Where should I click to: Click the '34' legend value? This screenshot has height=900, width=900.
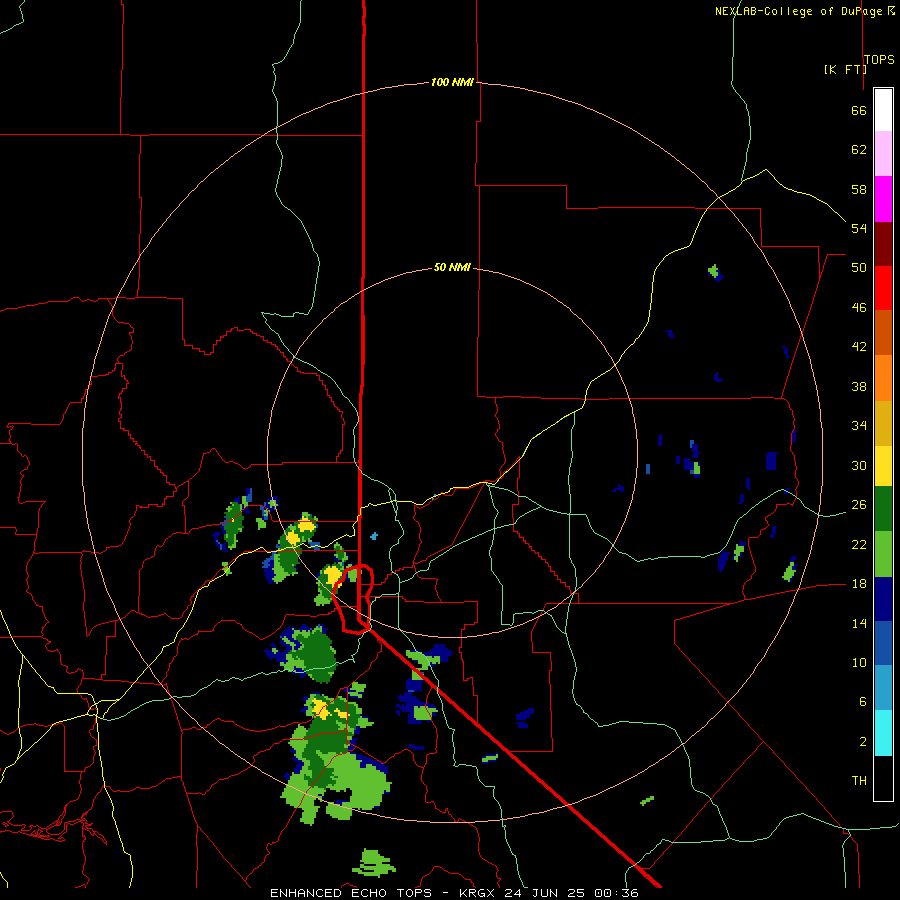pyautogui.click(x=859, y=425)
